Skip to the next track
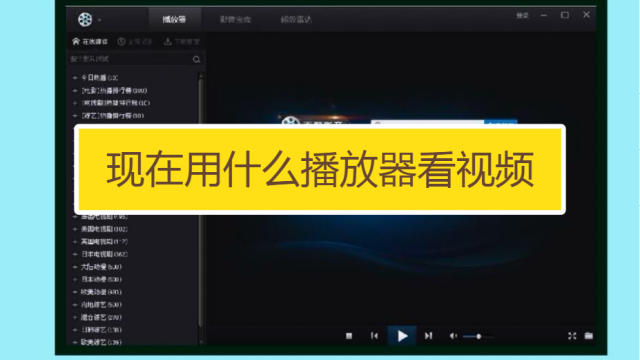The width and height of the screenshot is (640, 360). [428, 336]
